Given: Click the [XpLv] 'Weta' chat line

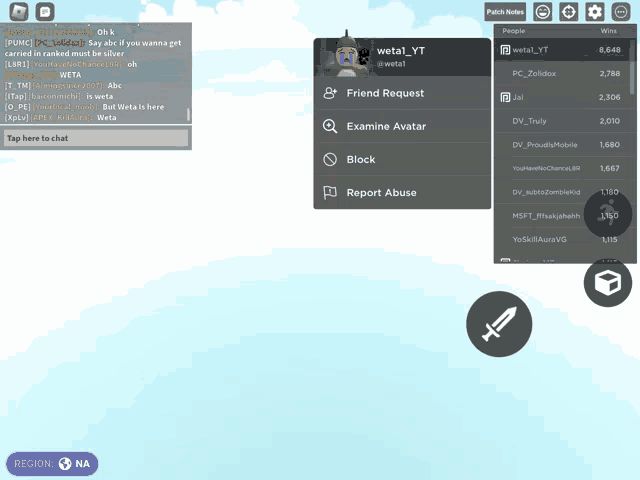Looking at the screenshot, I should [60, 118].
